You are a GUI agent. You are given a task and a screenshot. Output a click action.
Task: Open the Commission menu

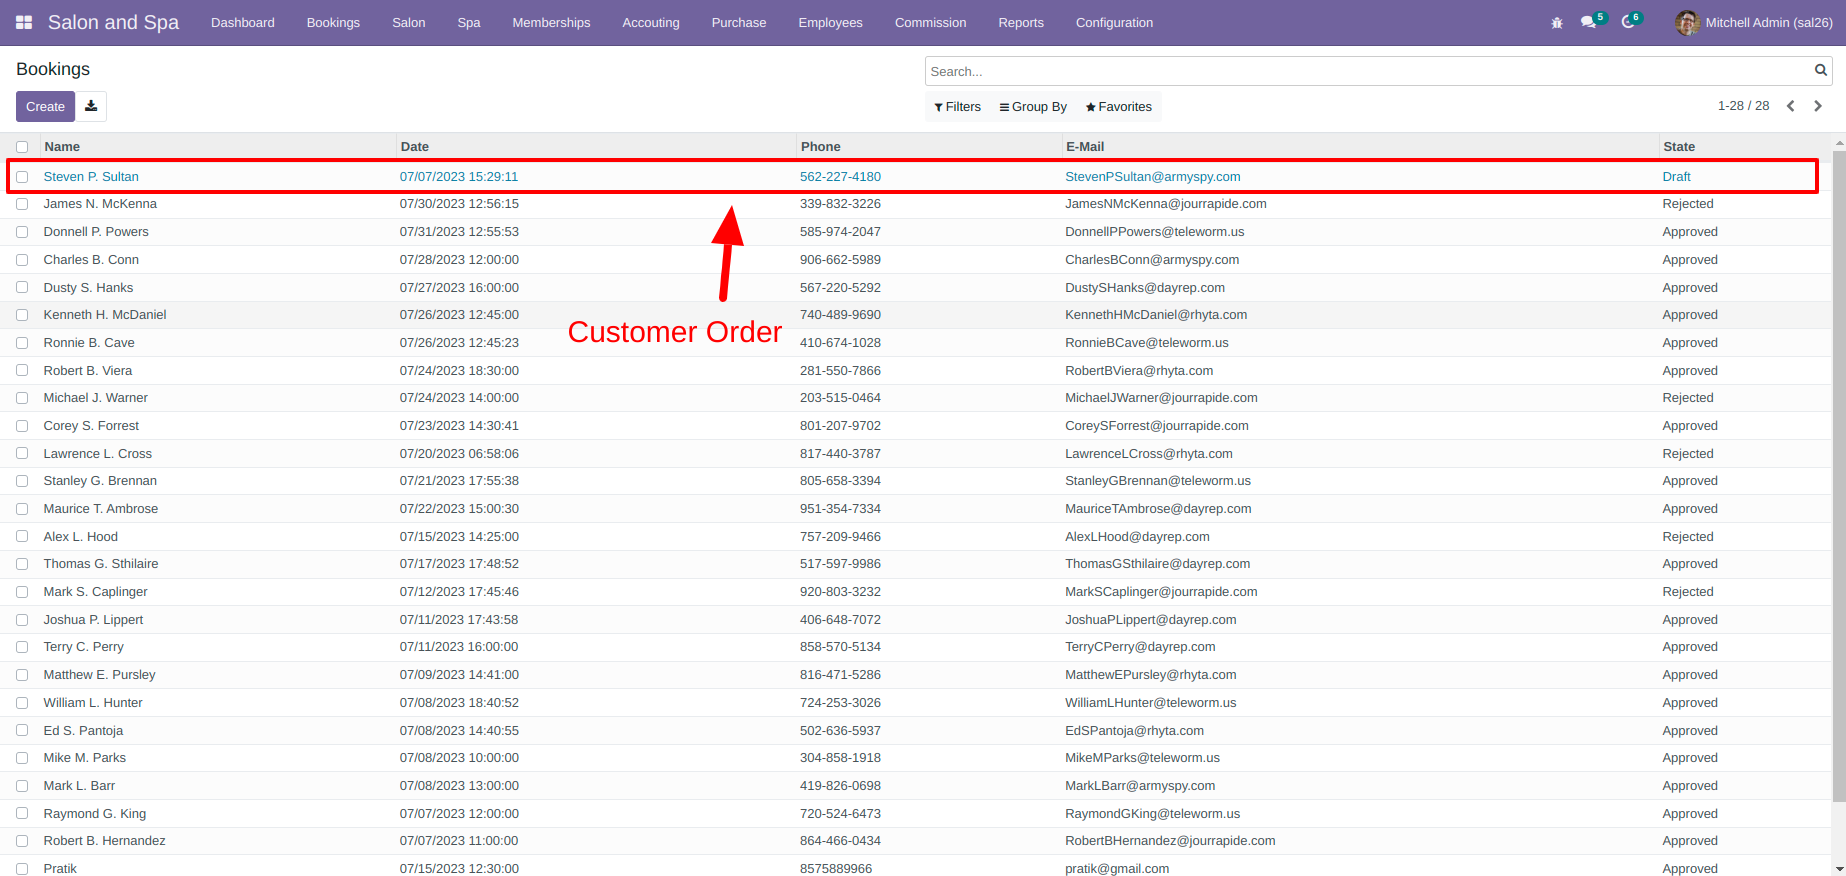tap(930, 22)
